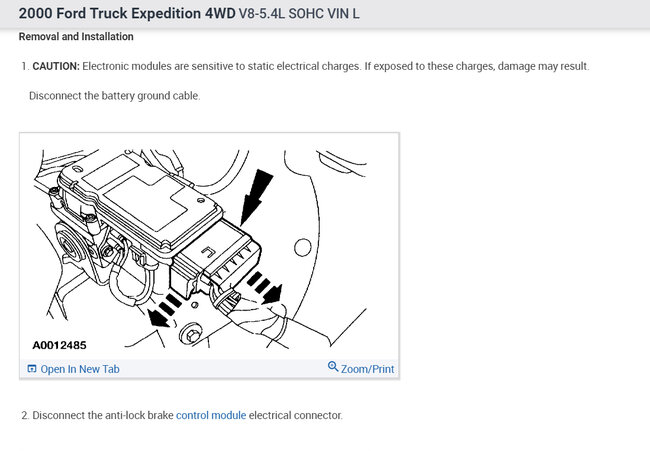The height and width of the screenshot is (451, 650).
Task: Select the Zoom/Print link text
Action: coord(367,369)
